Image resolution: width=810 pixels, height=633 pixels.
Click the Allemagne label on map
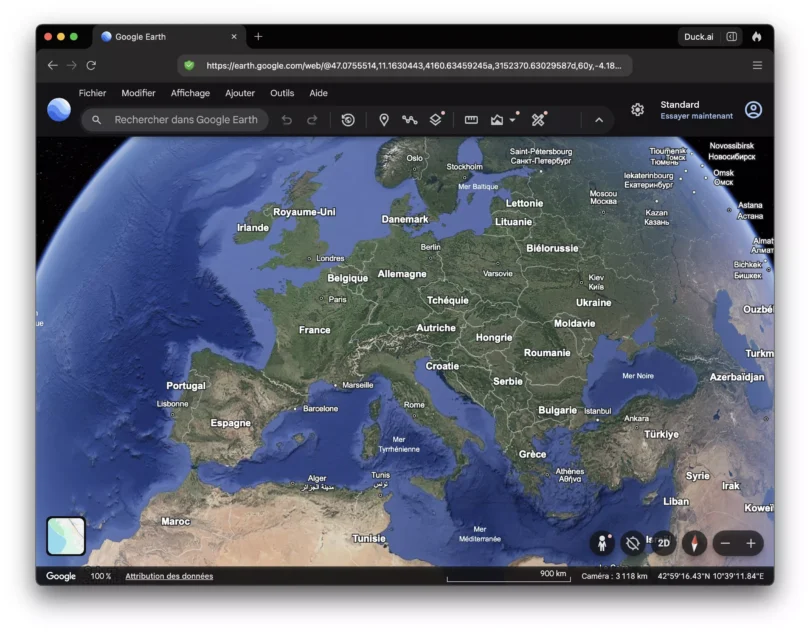point(402,274)
